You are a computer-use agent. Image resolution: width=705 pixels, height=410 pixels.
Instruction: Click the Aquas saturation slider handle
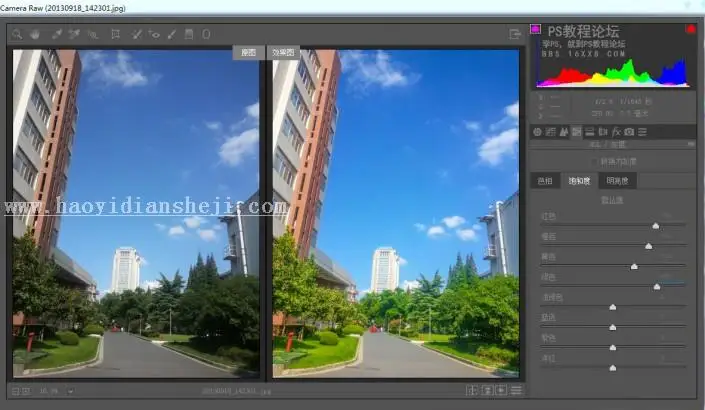tap(612, 307)
